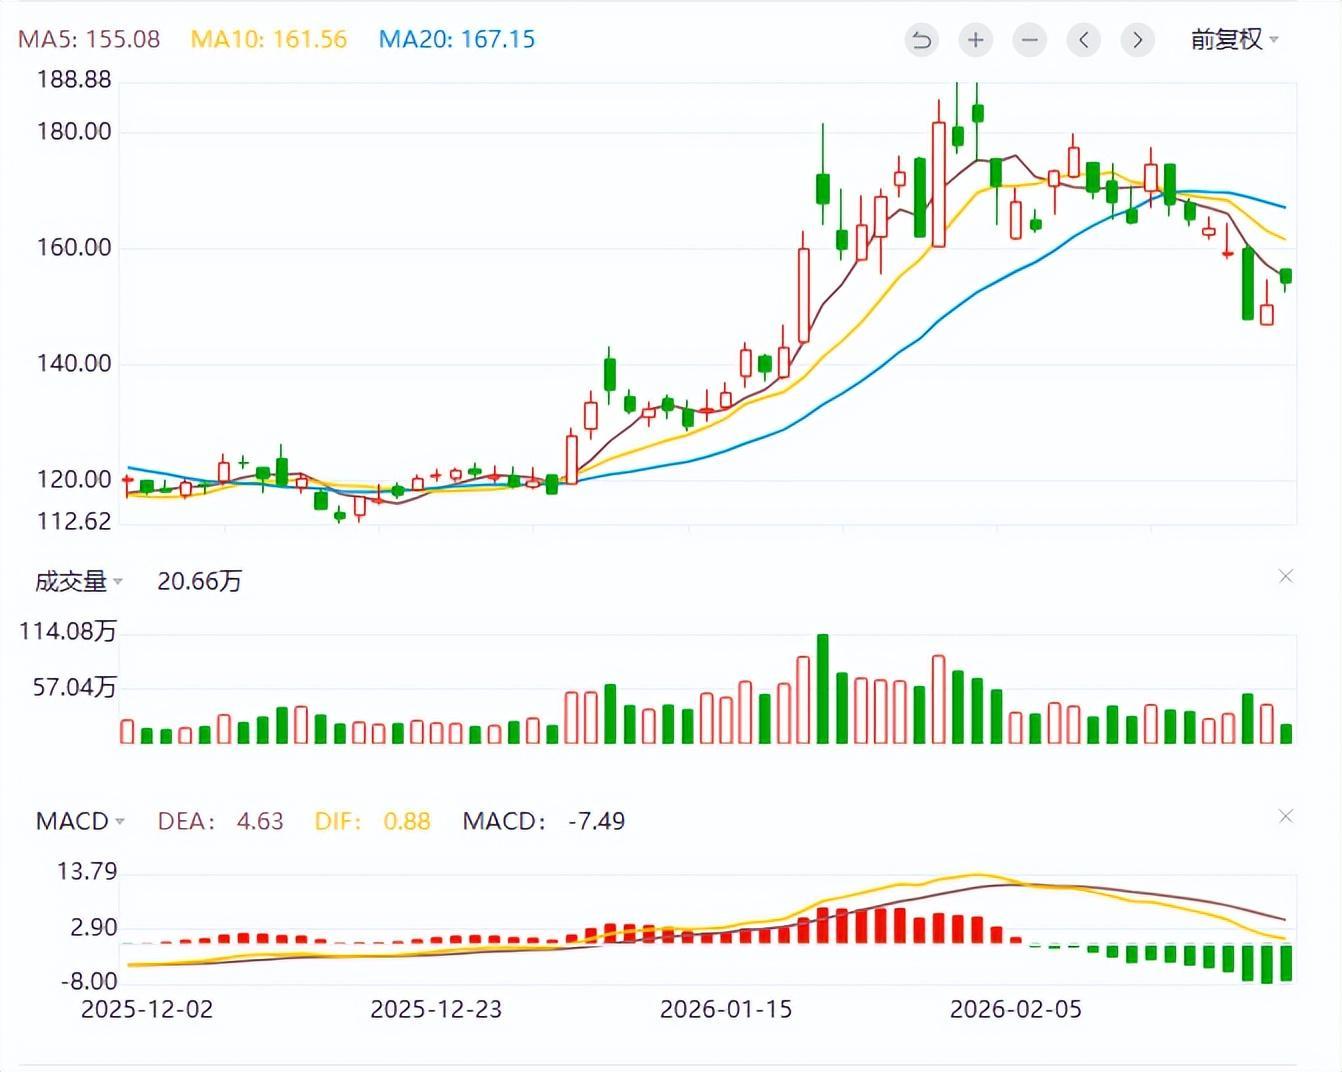The height and width of the screenshot is (1072, 1342).
Task: Select the 2026-02-05 date on axis
Action: coord(1015,1009)
